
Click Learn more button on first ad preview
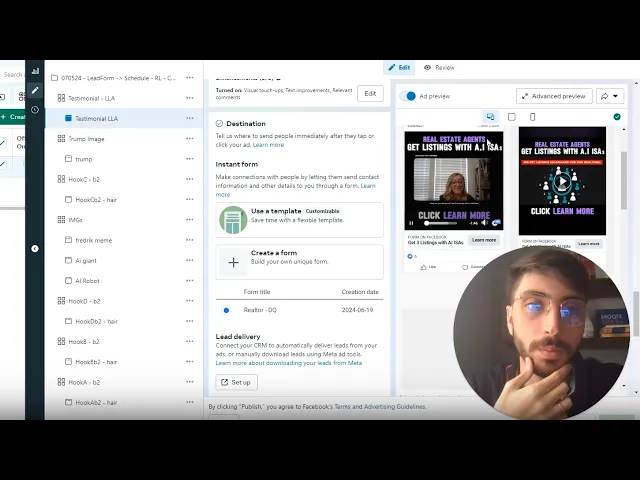pyautogui.click(x=484, y=240)
